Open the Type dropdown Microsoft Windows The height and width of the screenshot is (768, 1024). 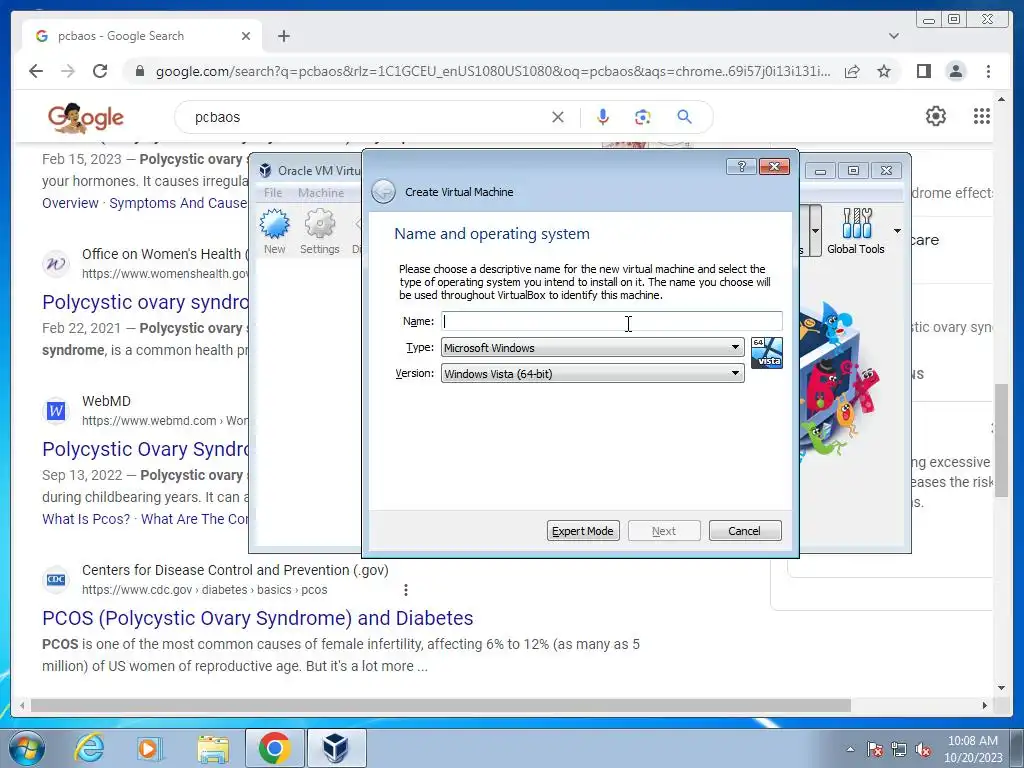tap(592, 347)
